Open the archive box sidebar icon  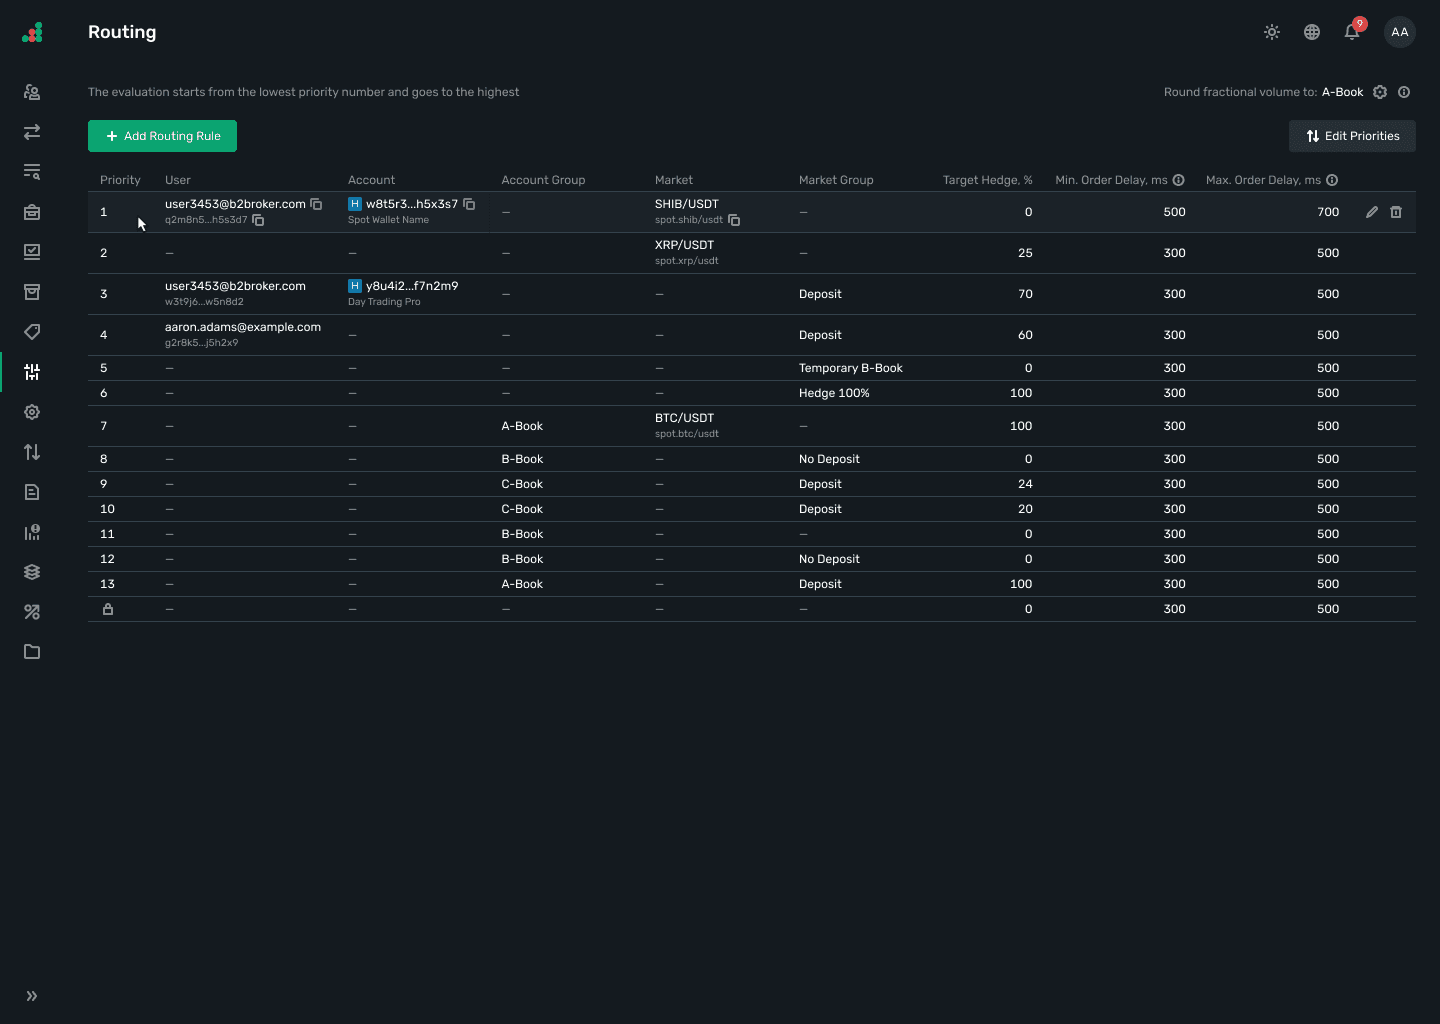pos(32,292)
